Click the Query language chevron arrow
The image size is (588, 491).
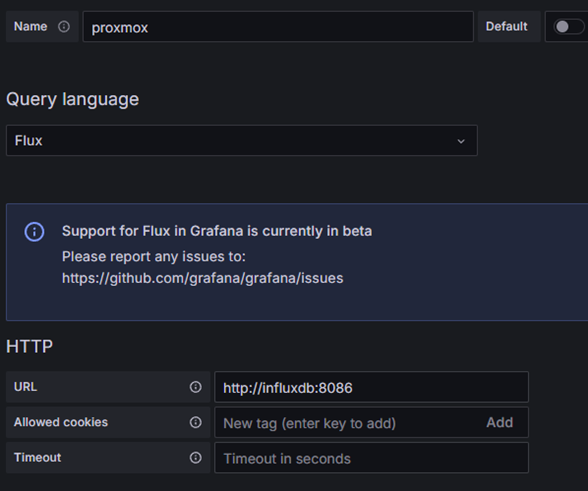[x=461, y=141]
